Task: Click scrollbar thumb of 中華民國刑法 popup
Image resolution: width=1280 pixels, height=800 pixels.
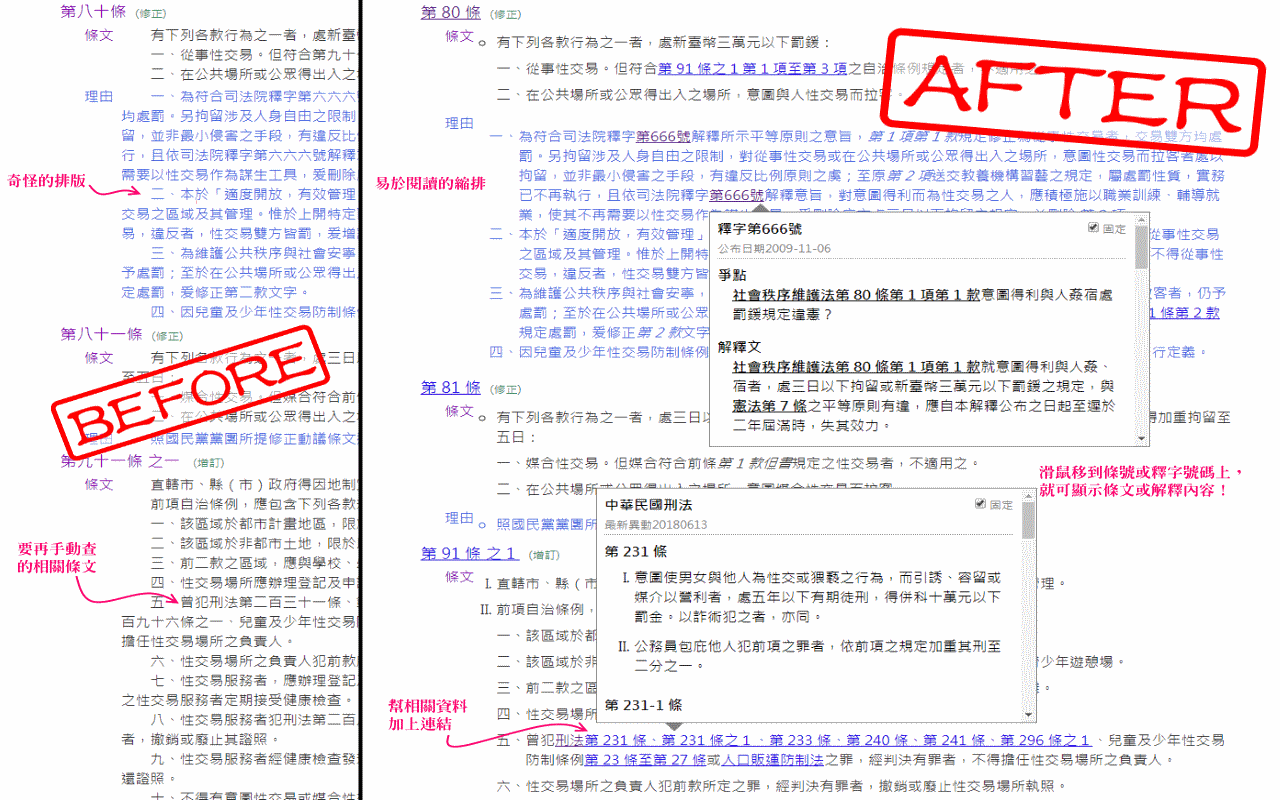Action: pyautogui.click(x=1028, y=520)
